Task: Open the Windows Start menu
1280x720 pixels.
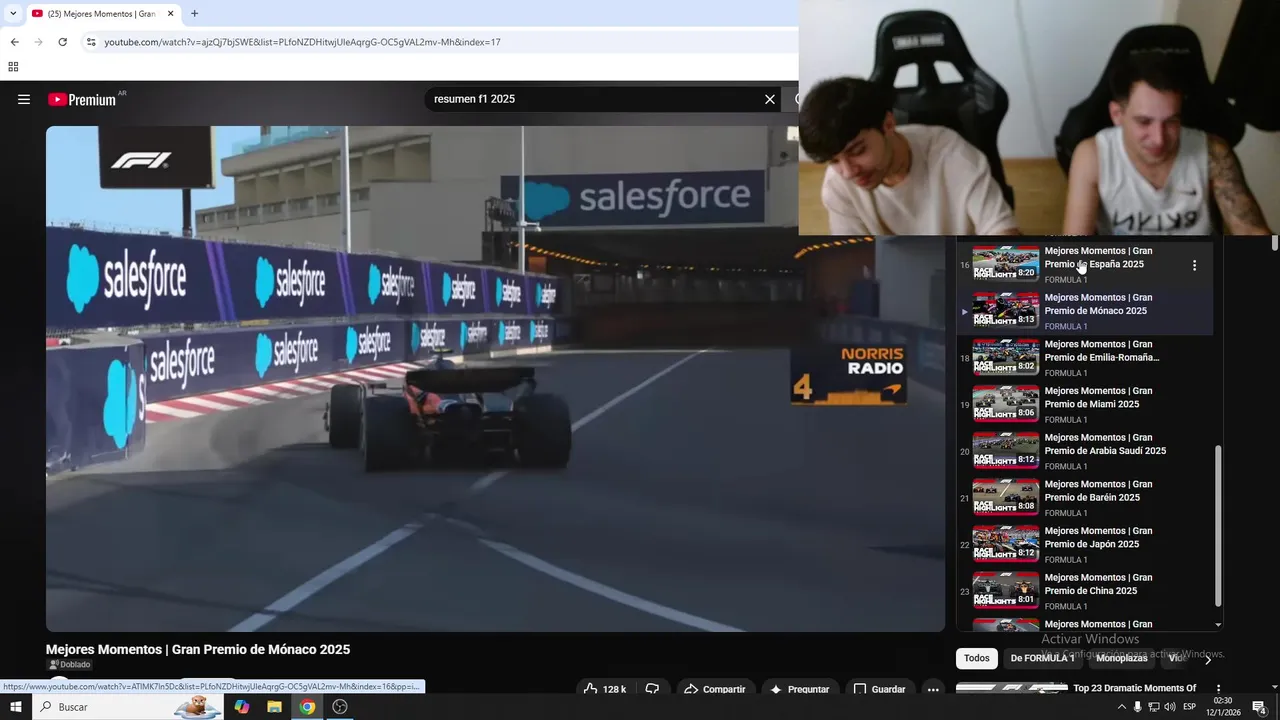Action: coord(16,707)
